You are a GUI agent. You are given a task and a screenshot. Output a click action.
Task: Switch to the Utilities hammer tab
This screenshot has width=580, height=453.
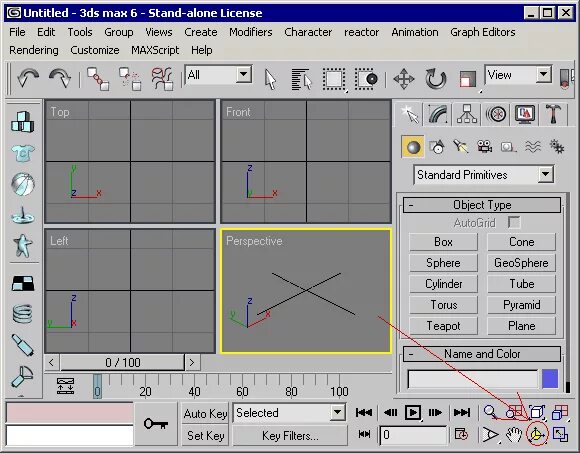click(554, 114)
